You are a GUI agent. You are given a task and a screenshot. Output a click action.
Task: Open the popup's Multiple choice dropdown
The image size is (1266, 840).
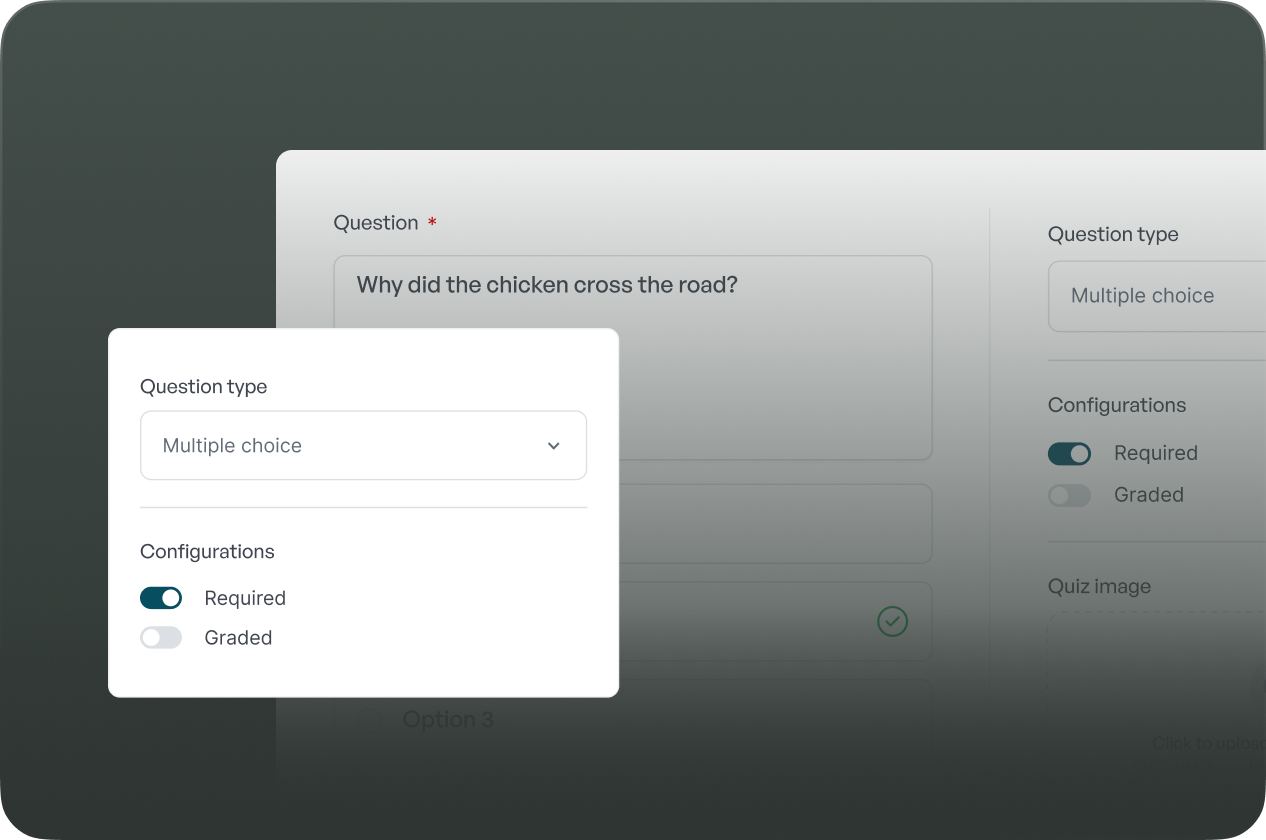pyautogui.click(x=363, y=446)
